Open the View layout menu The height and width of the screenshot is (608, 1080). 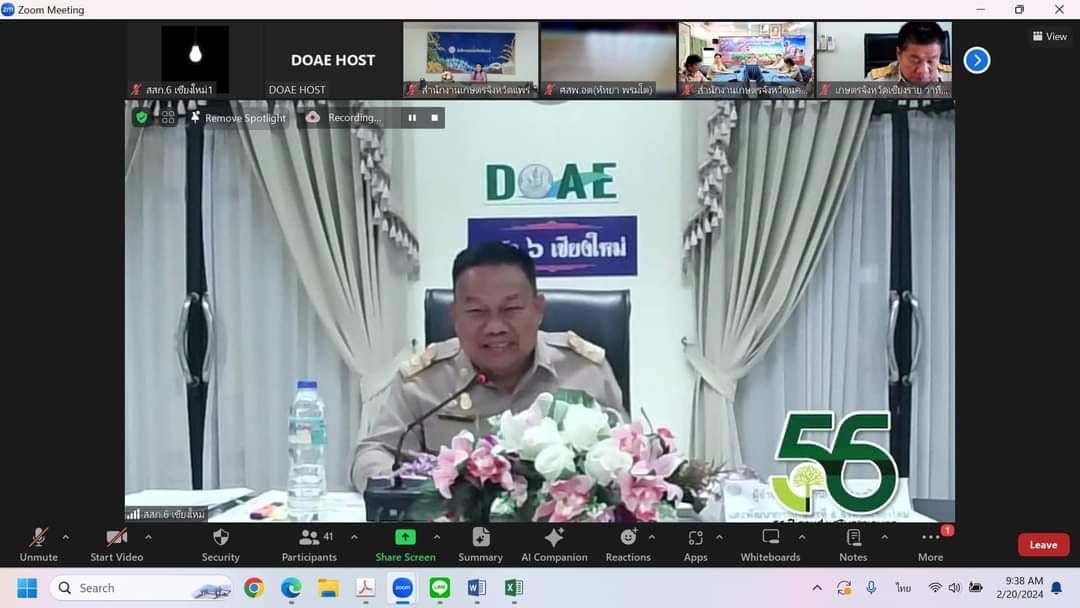coord(1049,37)
